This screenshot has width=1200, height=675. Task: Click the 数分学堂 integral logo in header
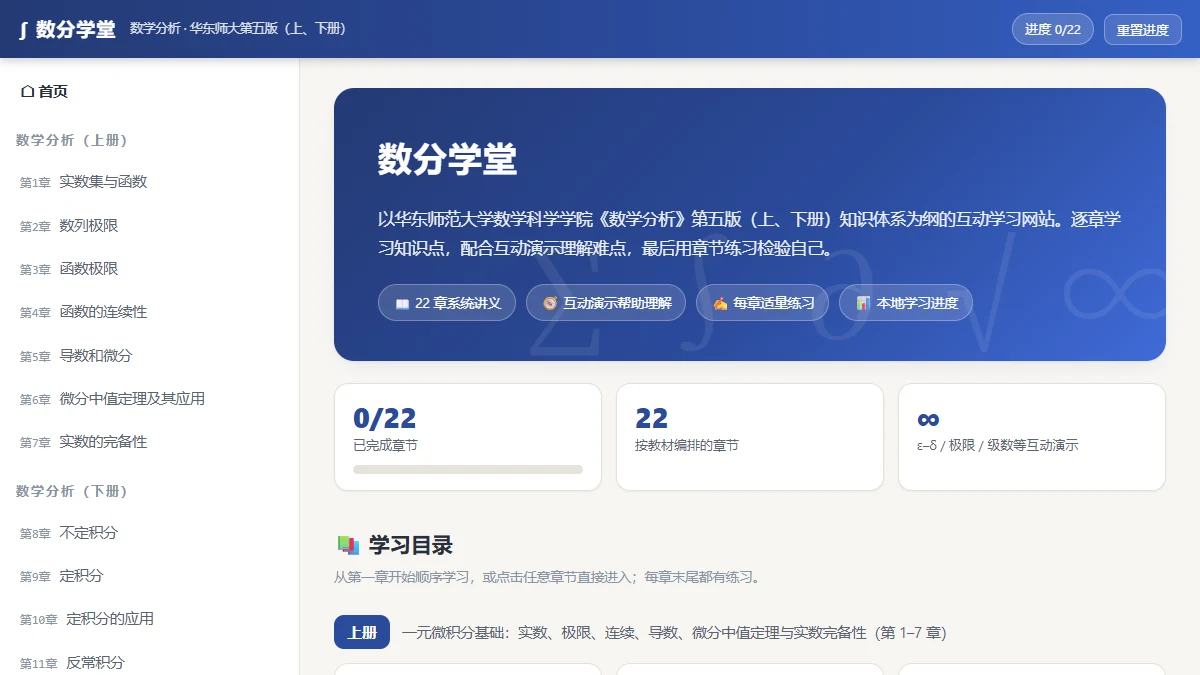(x=67, y=29)
